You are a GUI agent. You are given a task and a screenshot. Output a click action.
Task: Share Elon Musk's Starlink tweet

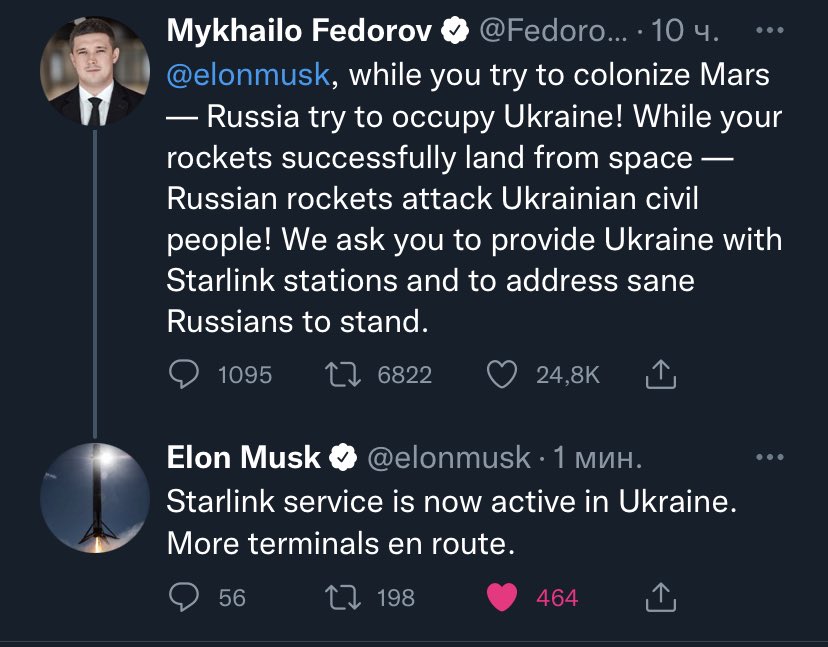[x=662, y=597]
